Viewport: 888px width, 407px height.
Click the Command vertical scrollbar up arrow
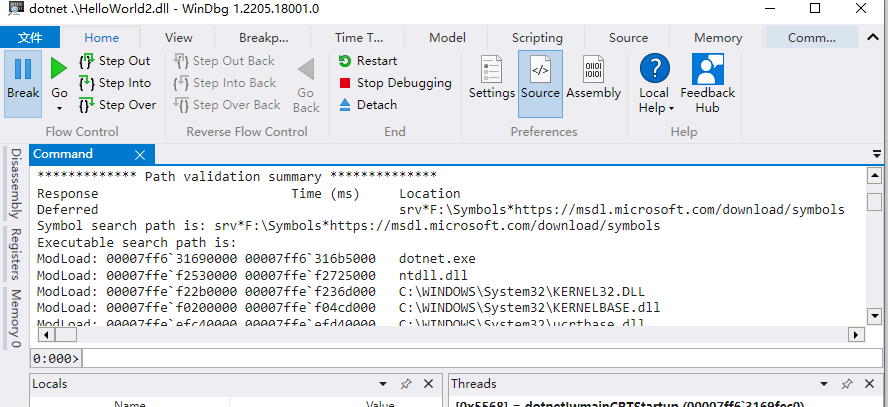coord(874,176)
